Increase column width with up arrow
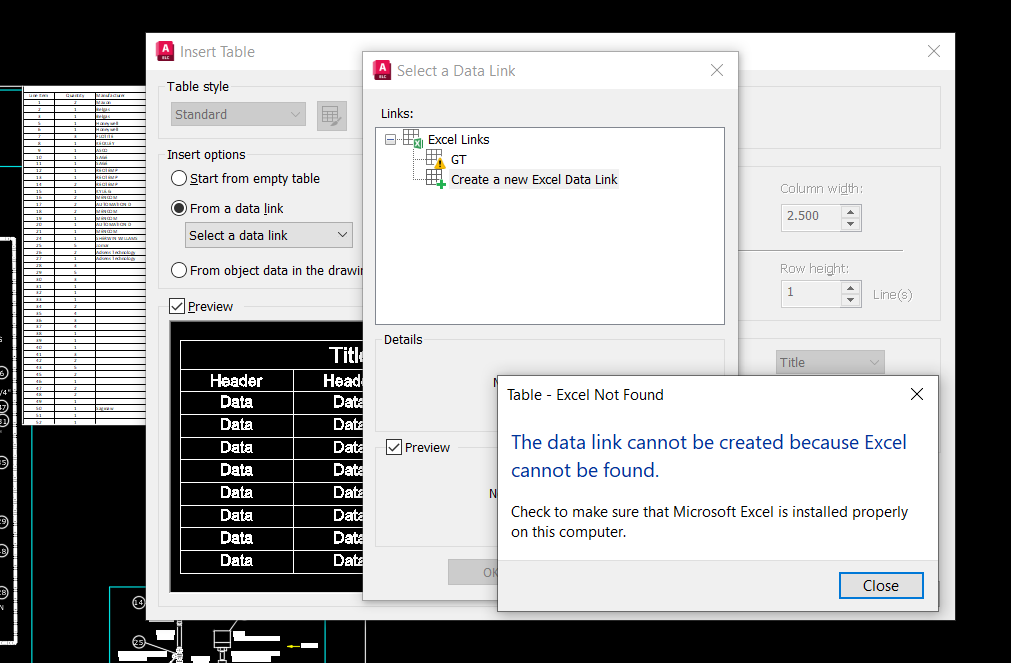This screenshot has height=663, width=1011. (851, 212)
